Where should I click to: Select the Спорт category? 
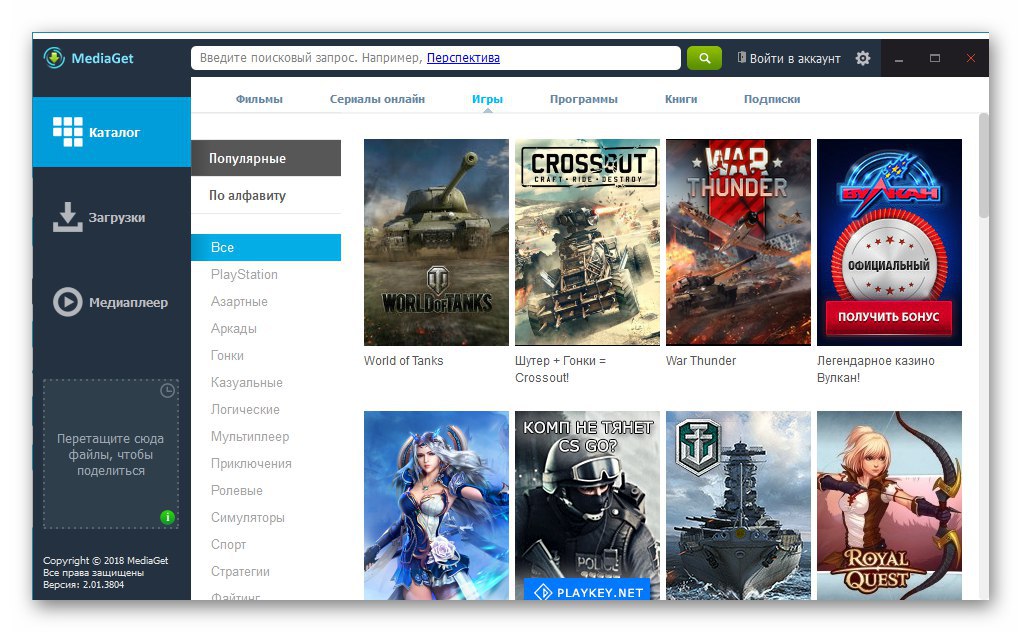click(228, 545)
